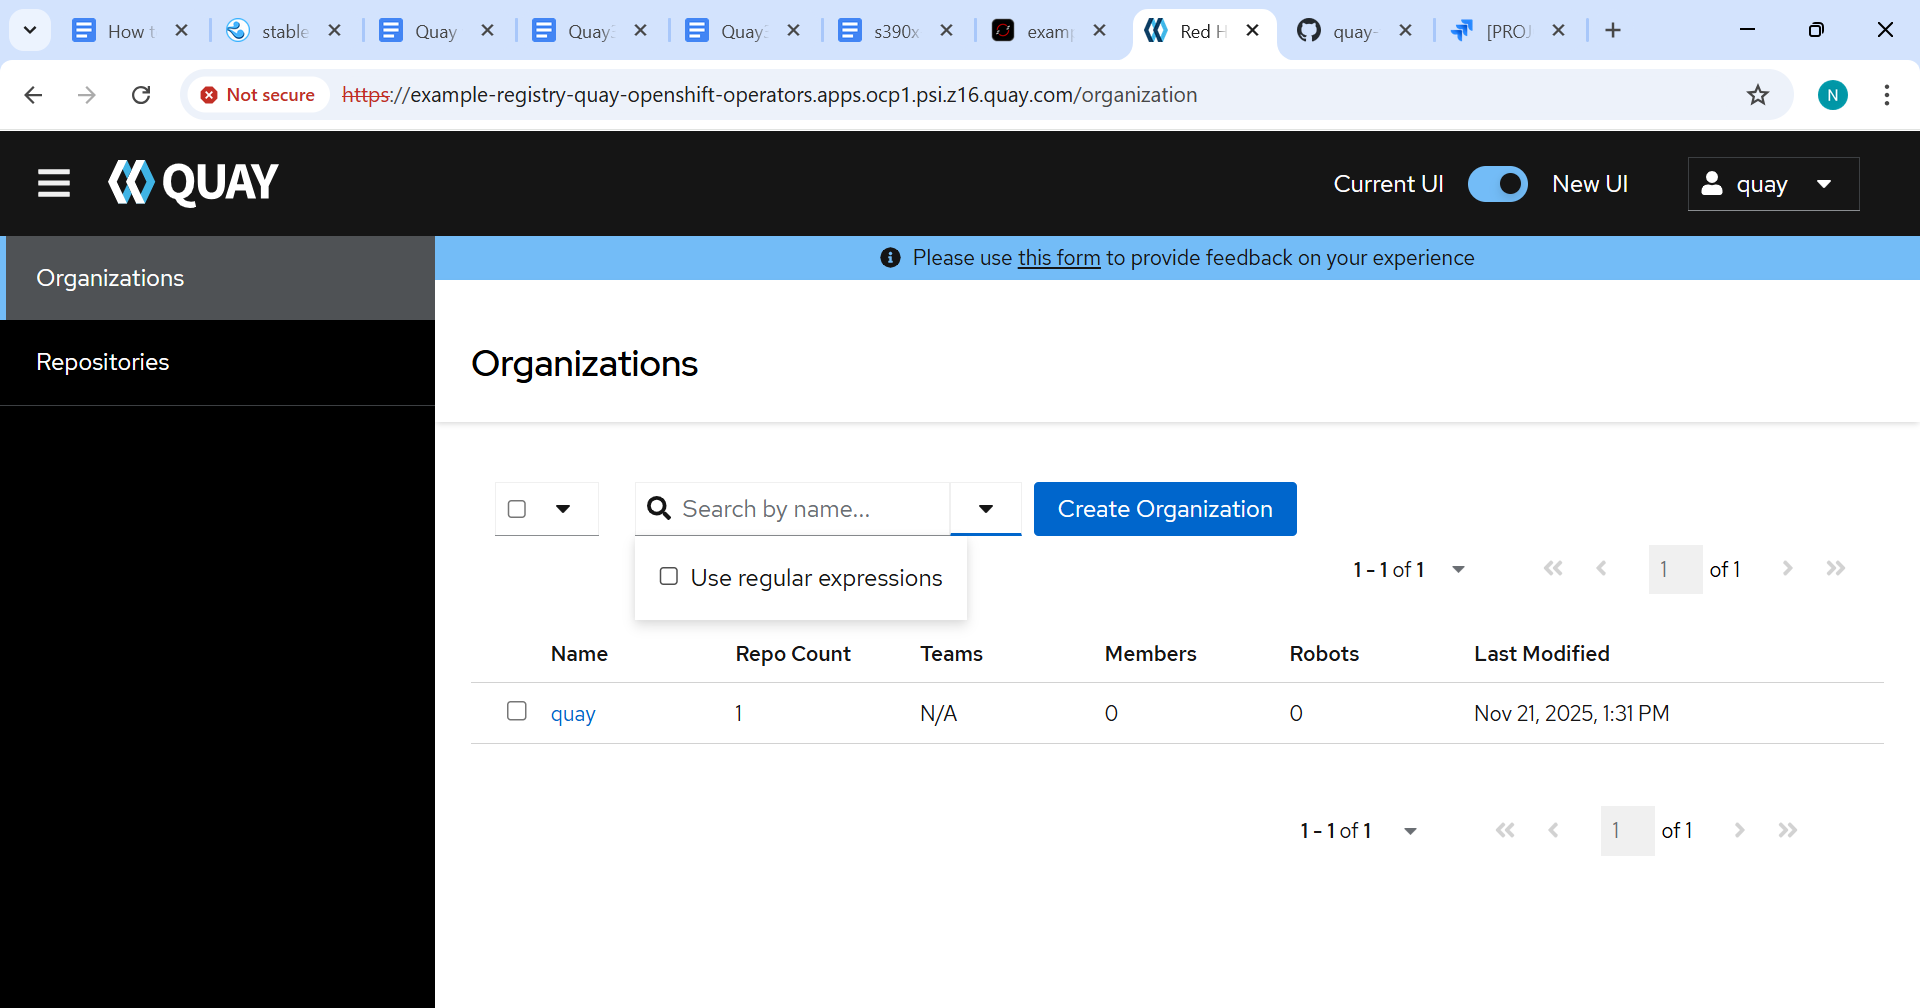1920x1008 pixels.
Task: Go to previous page in bottom pagination
Action: coord(1553,830)
